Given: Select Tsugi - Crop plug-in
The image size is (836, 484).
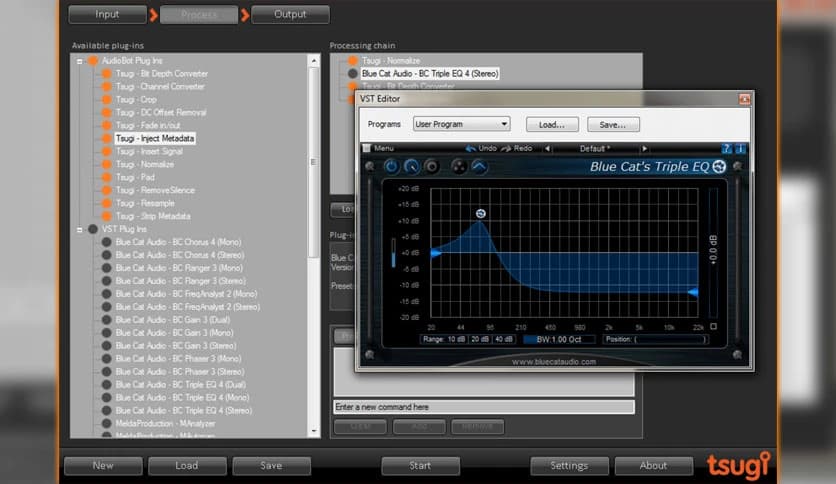Looking at the screenshot, I should pyautogui.click(x=136, y=100).
